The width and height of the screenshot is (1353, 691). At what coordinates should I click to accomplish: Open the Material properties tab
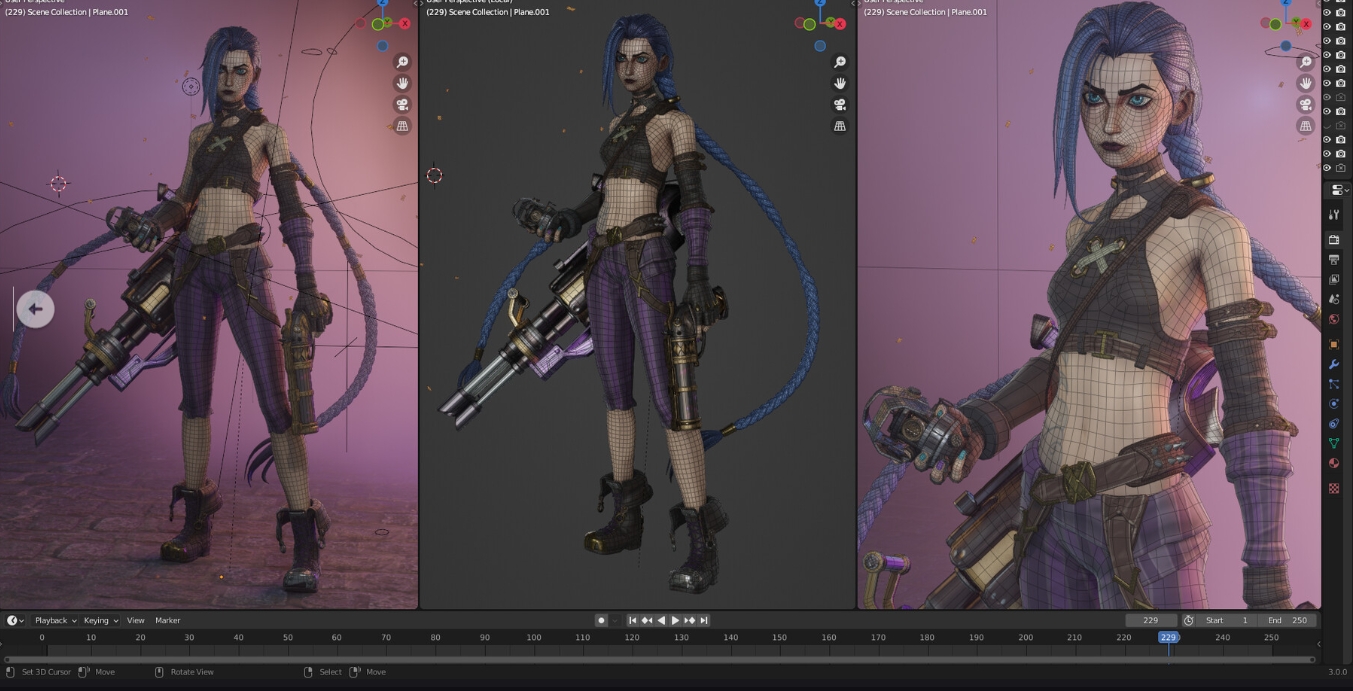[1334, 463]
